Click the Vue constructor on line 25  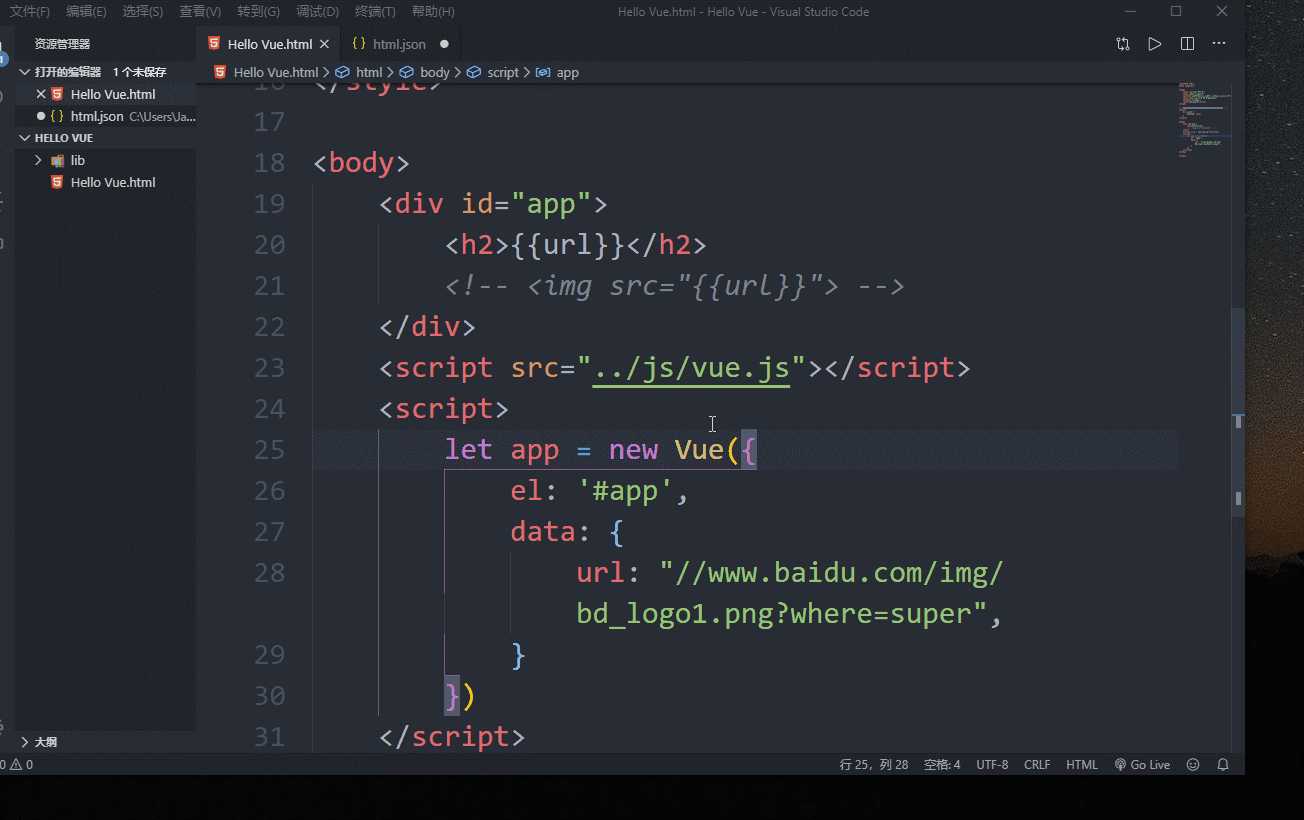pos(699,450)
